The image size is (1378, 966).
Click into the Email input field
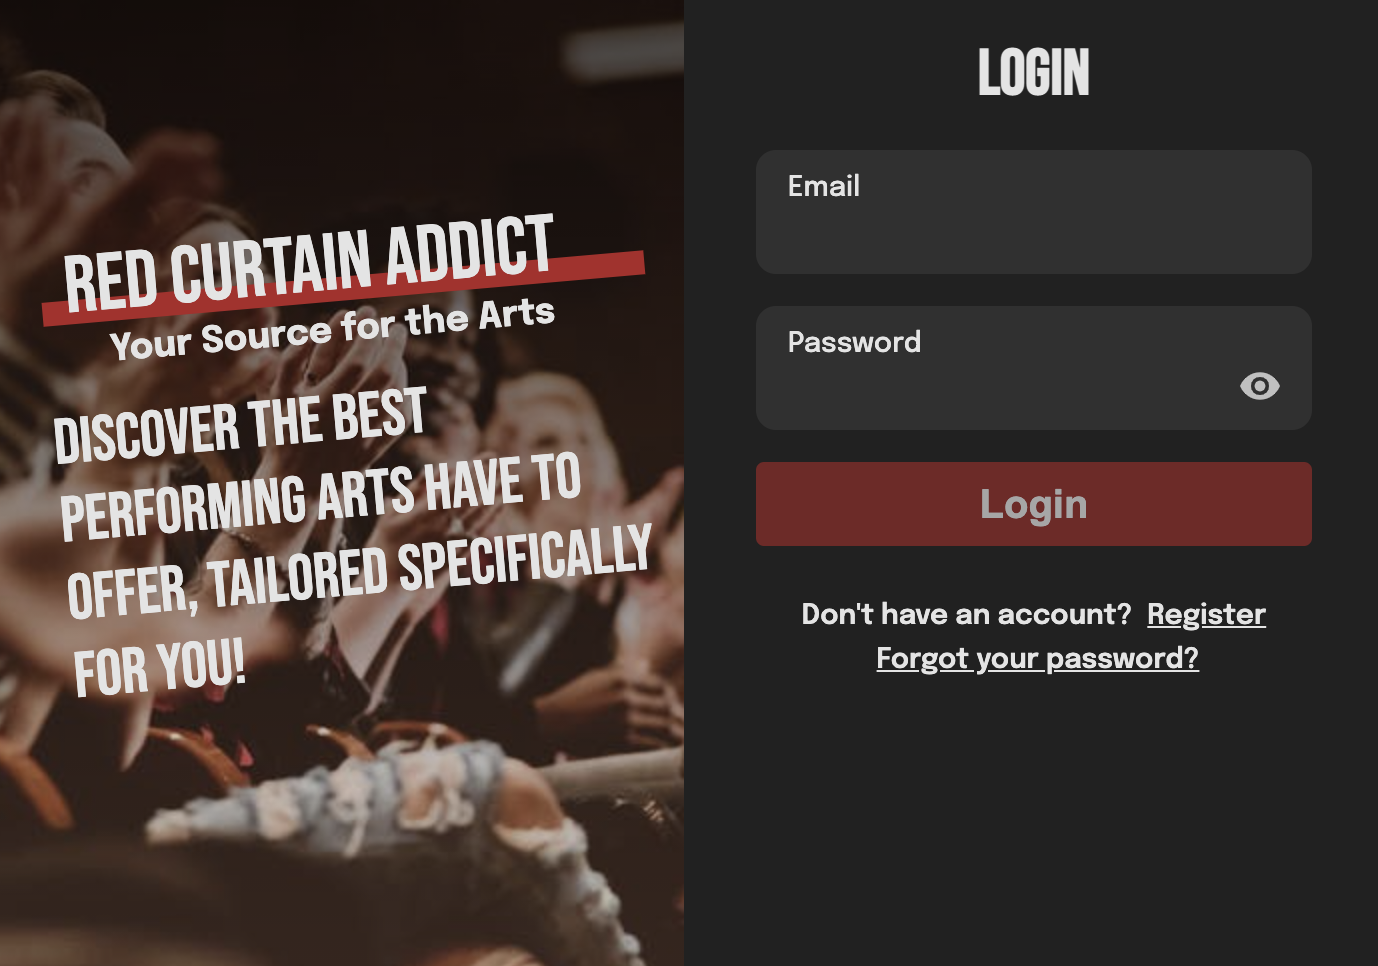[x=1033, y=212]
